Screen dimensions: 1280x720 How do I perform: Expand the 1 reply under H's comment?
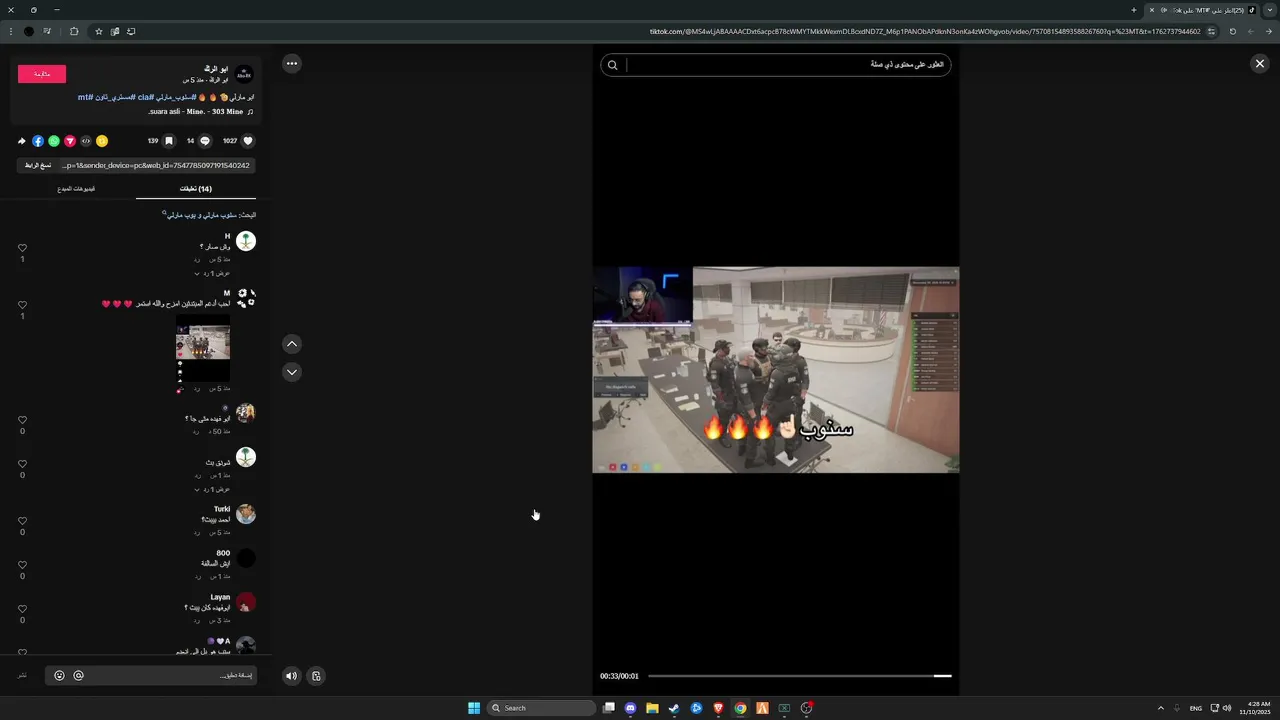click(212, 273)
